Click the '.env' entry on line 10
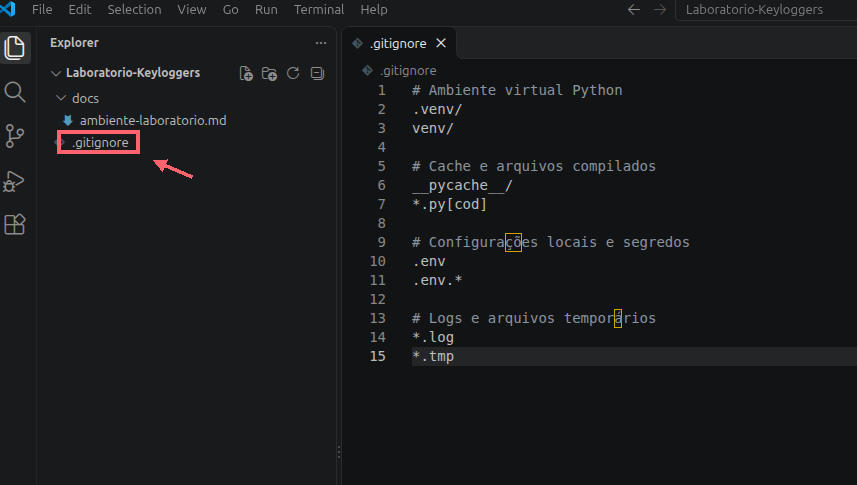857x485 pixels. [x=429, y=261]
